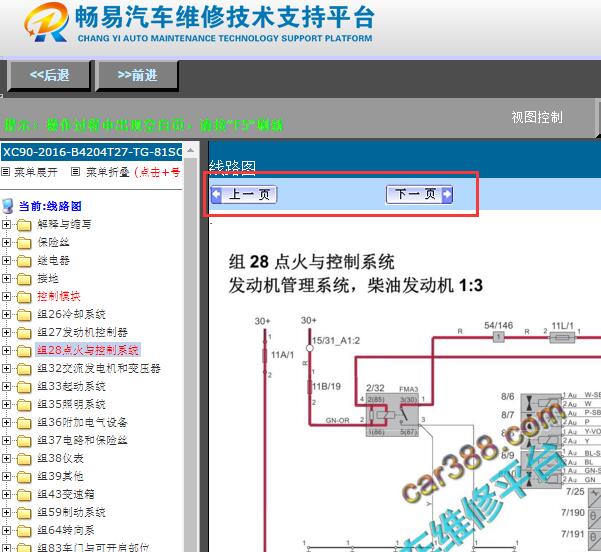Click folder icon of 组28点火与控制系统
The width and height of the screenshot is (601, 552).
point(24,351)
